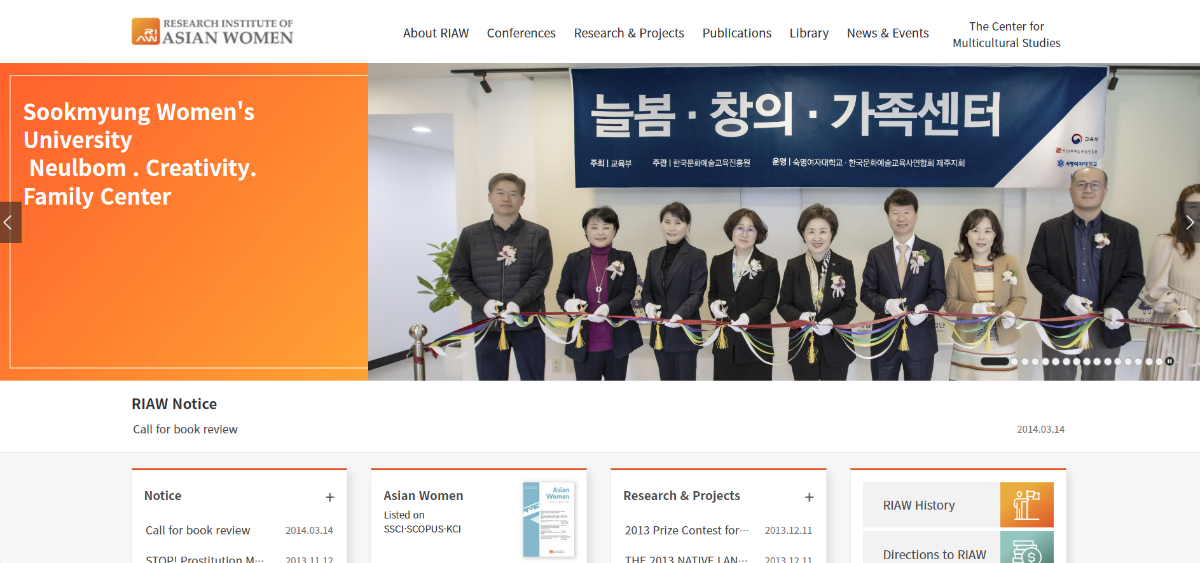Open the Conferences menu
Image resolution: width=1200 pixels, height=563 pixels.
click(521, 33)
